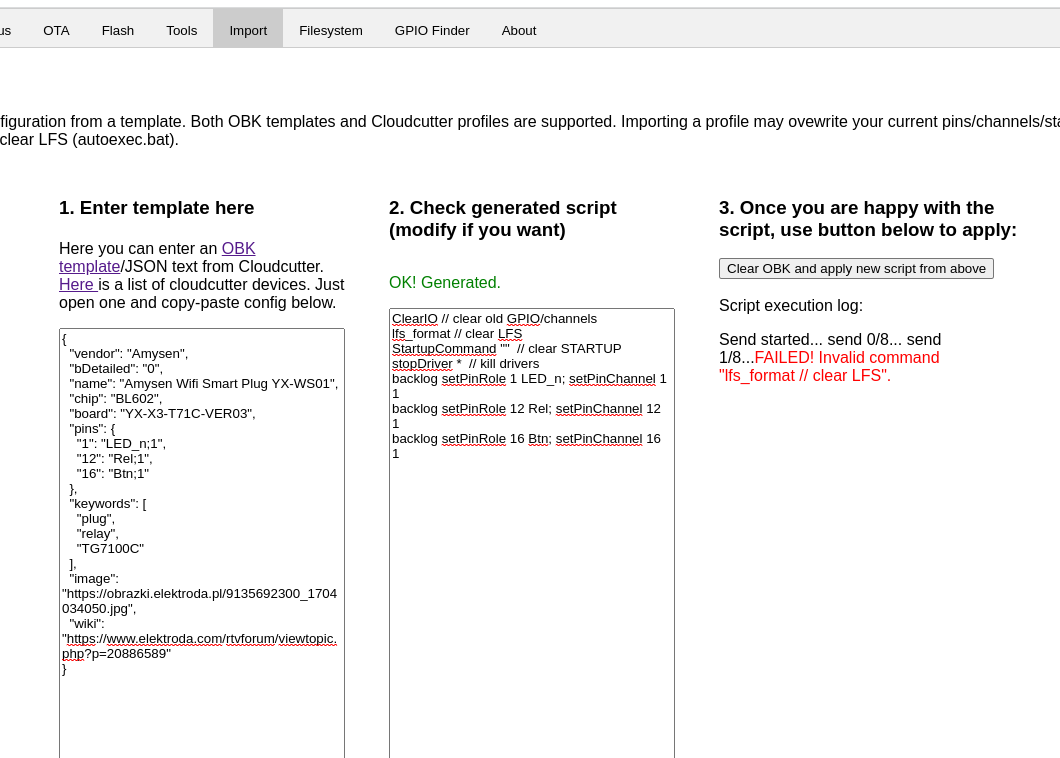This screenshot has width=1060, height=758.
Task: Click the obrazki.elektroda.pl image URL text
Action: pos(199,601)
